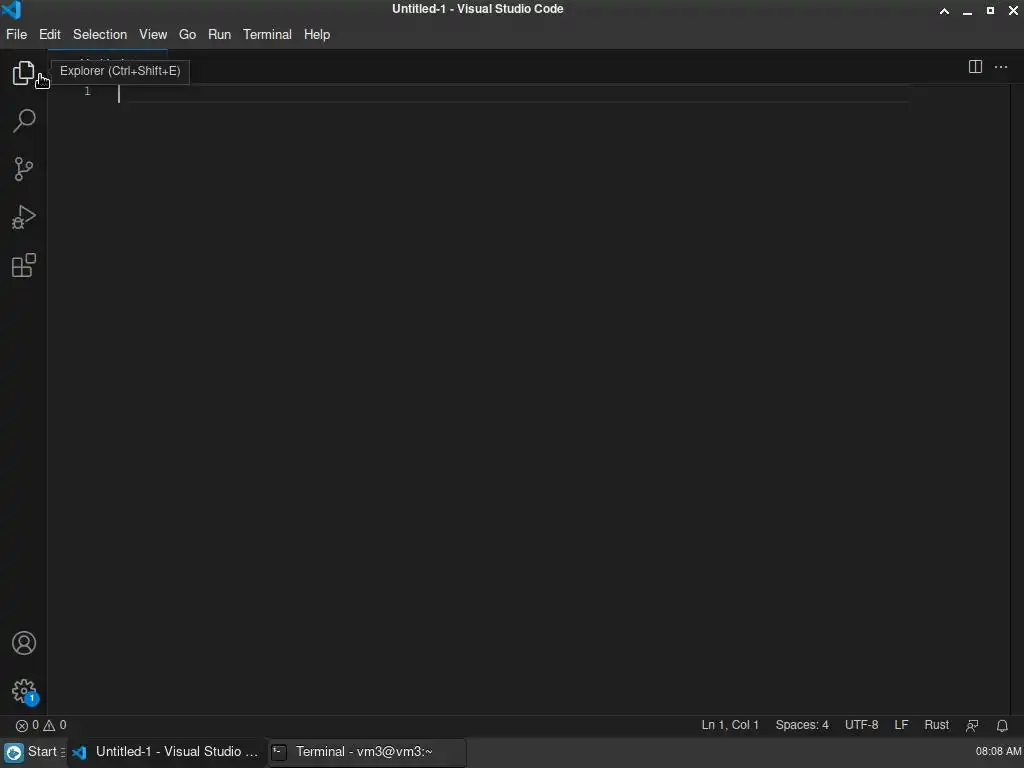Screen dimensions: 1024x768
Task: Open the Go menu
Action: pos(187,35)
